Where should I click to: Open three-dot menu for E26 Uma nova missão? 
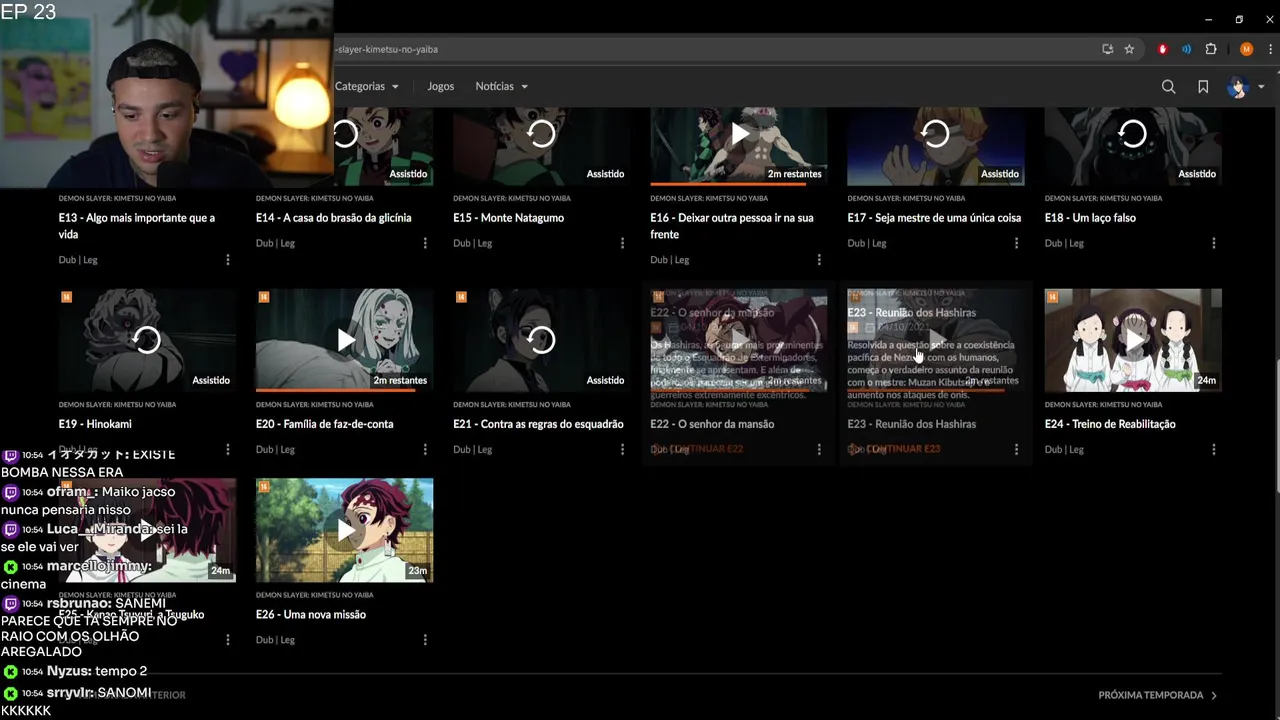(425, 640)
